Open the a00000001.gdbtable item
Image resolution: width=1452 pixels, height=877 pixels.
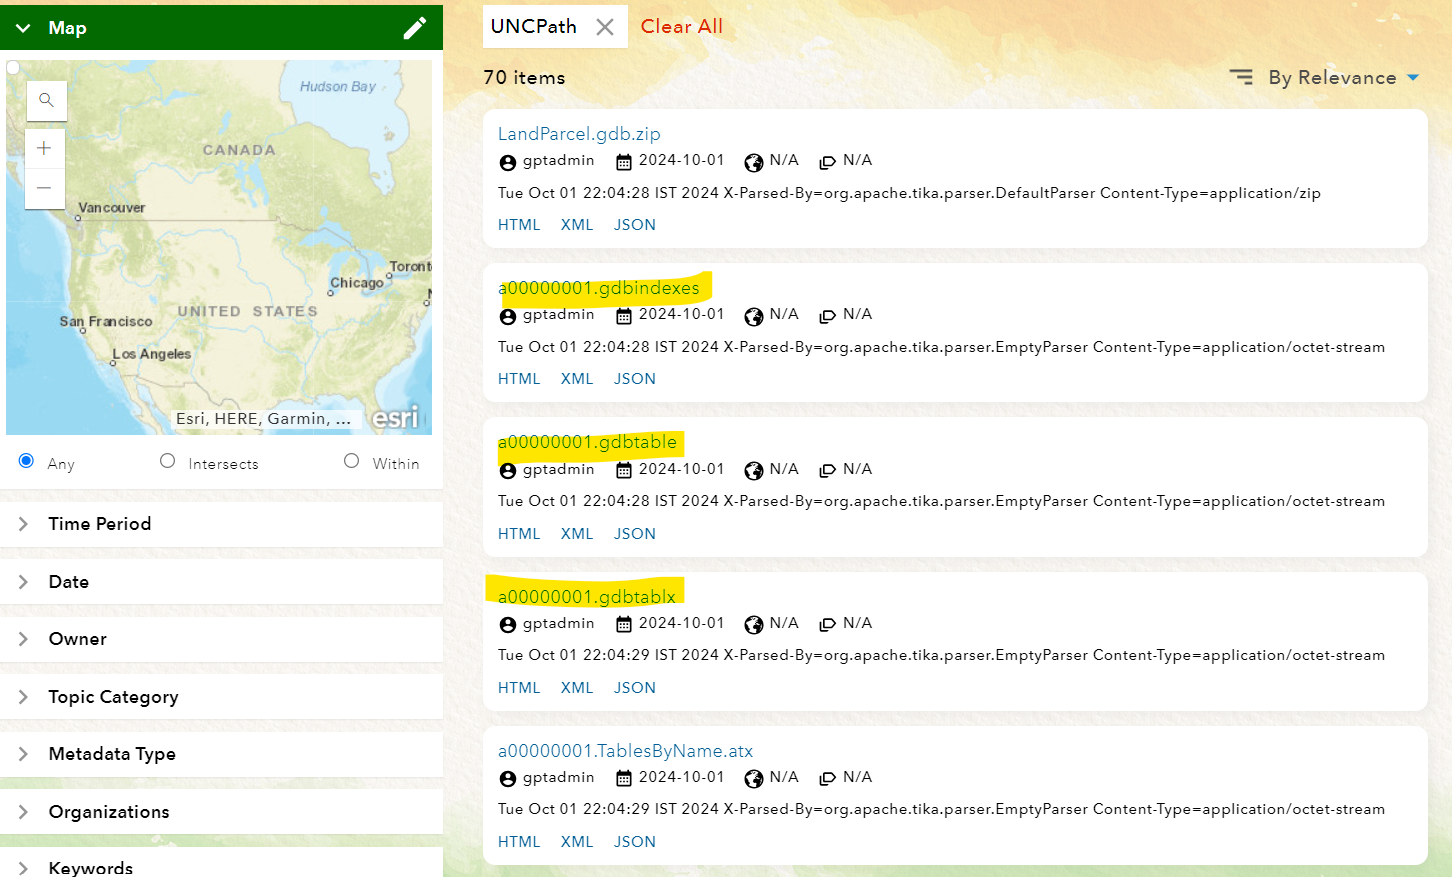point(587,442)
